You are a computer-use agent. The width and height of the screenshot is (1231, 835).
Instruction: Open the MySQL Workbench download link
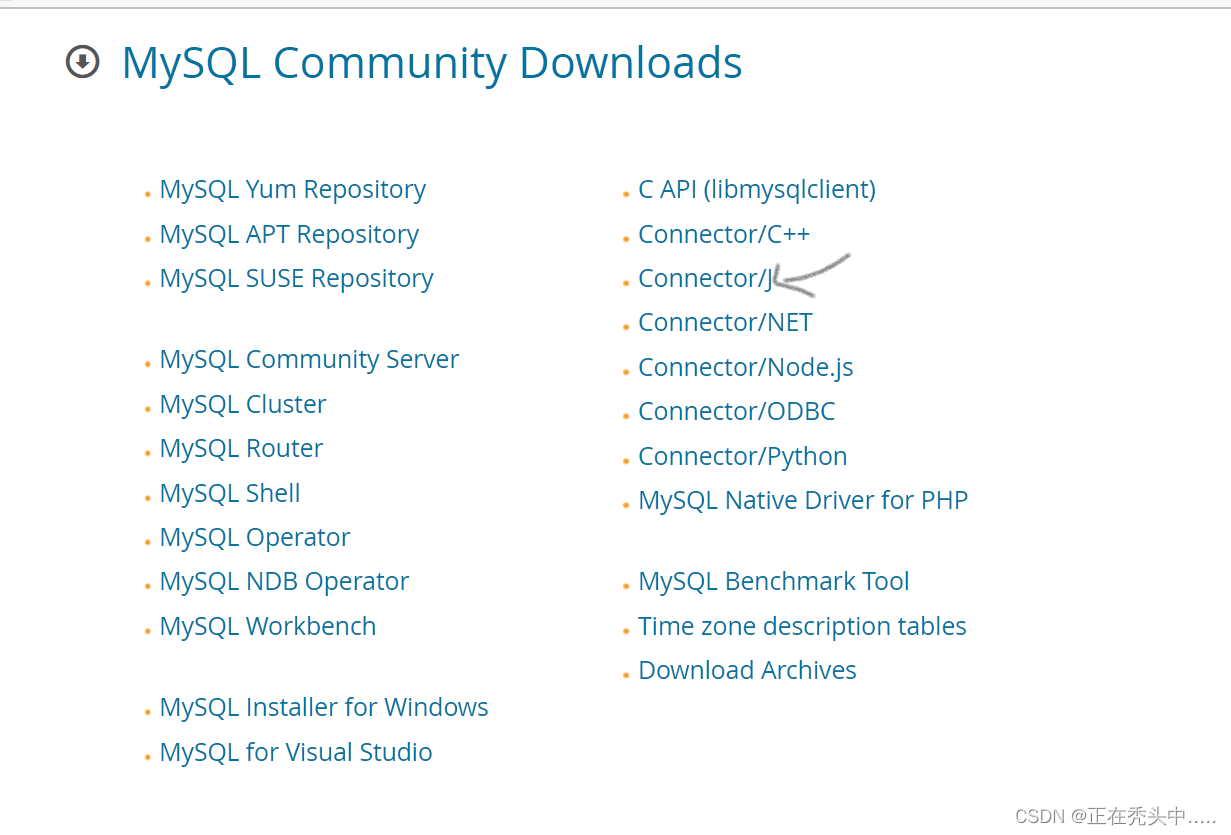(x=268, y=626)
